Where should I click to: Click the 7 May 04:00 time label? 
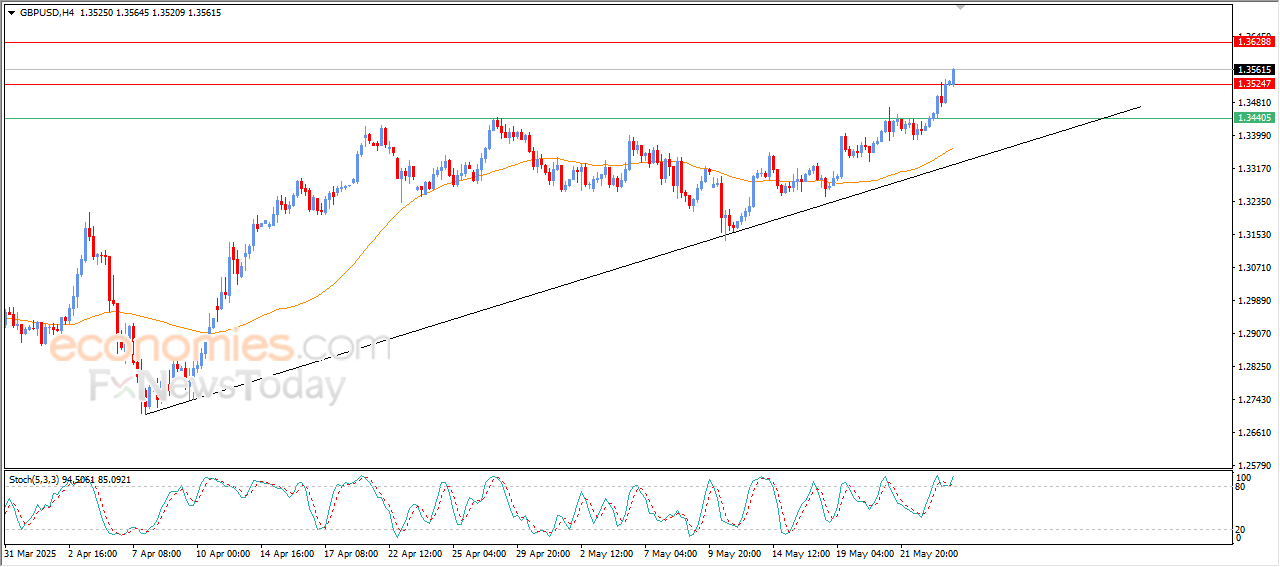[x=670, y=553]
